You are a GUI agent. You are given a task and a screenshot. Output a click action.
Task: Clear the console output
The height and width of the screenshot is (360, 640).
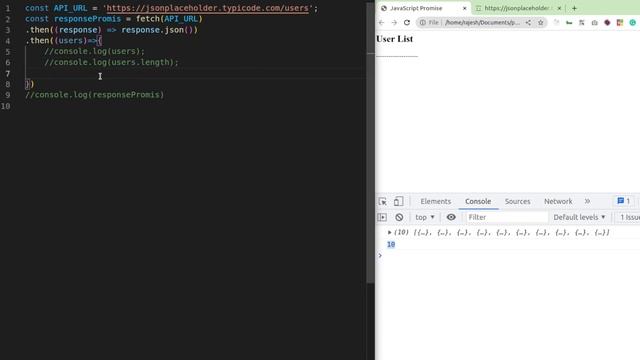399,217
